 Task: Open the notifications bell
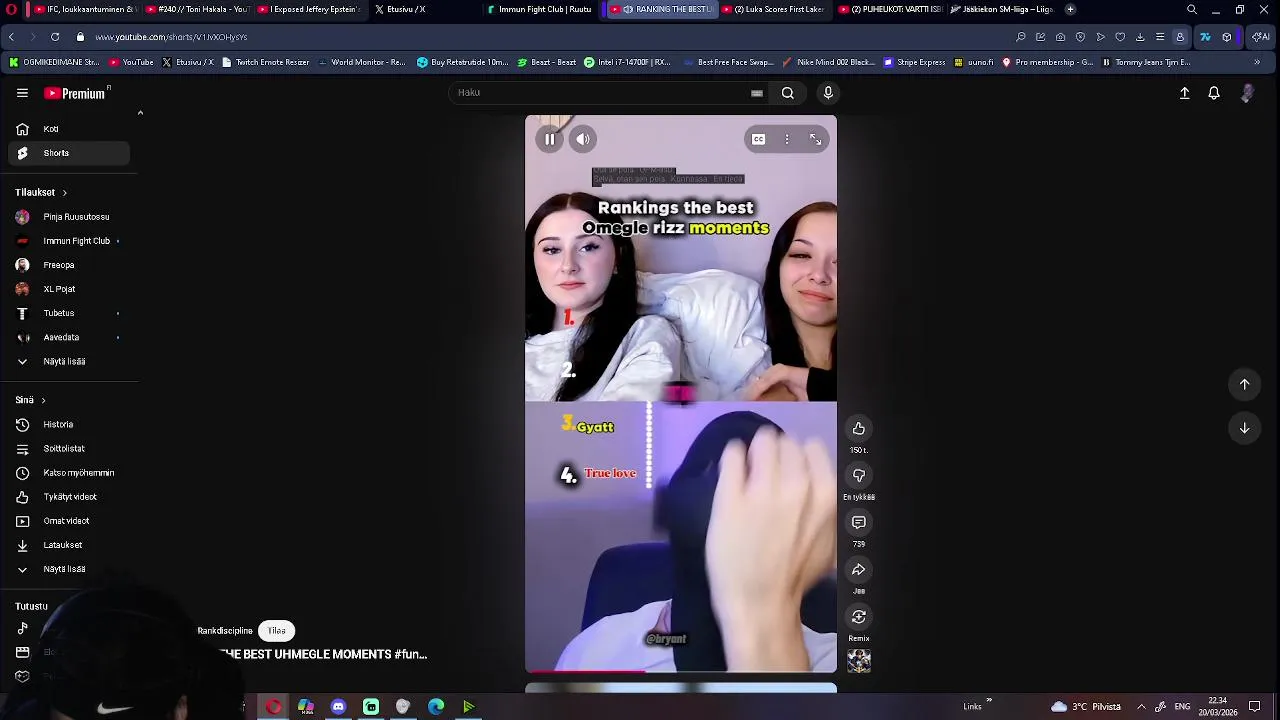1214,93
